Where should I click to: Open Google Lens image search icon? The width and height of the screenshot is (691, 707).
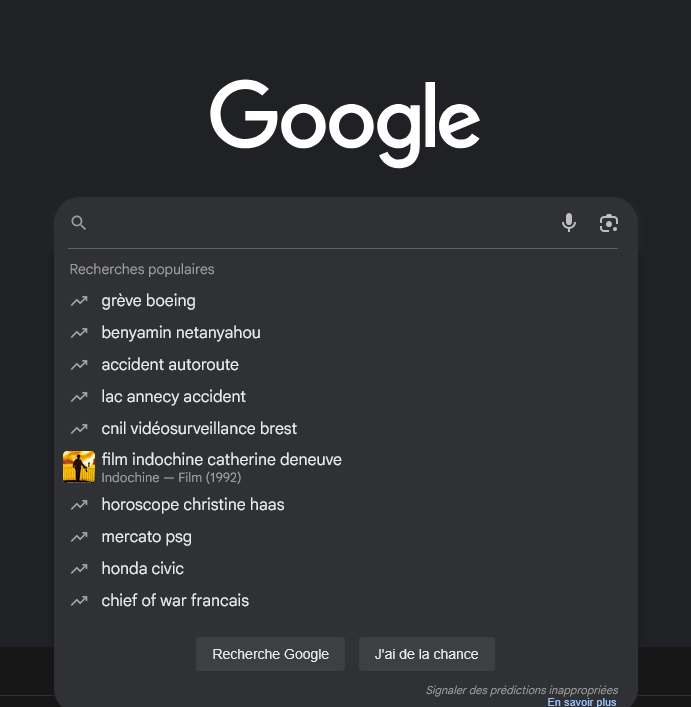tap(609, 223)
